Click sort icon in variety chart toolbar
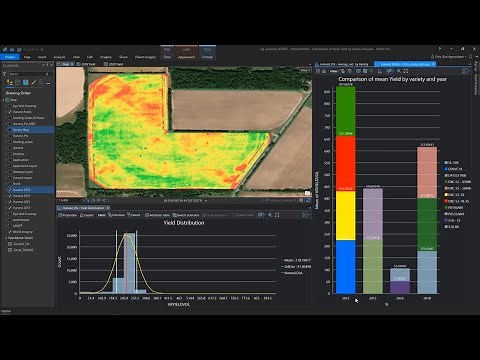480x360 pixels. coord(380,71)
